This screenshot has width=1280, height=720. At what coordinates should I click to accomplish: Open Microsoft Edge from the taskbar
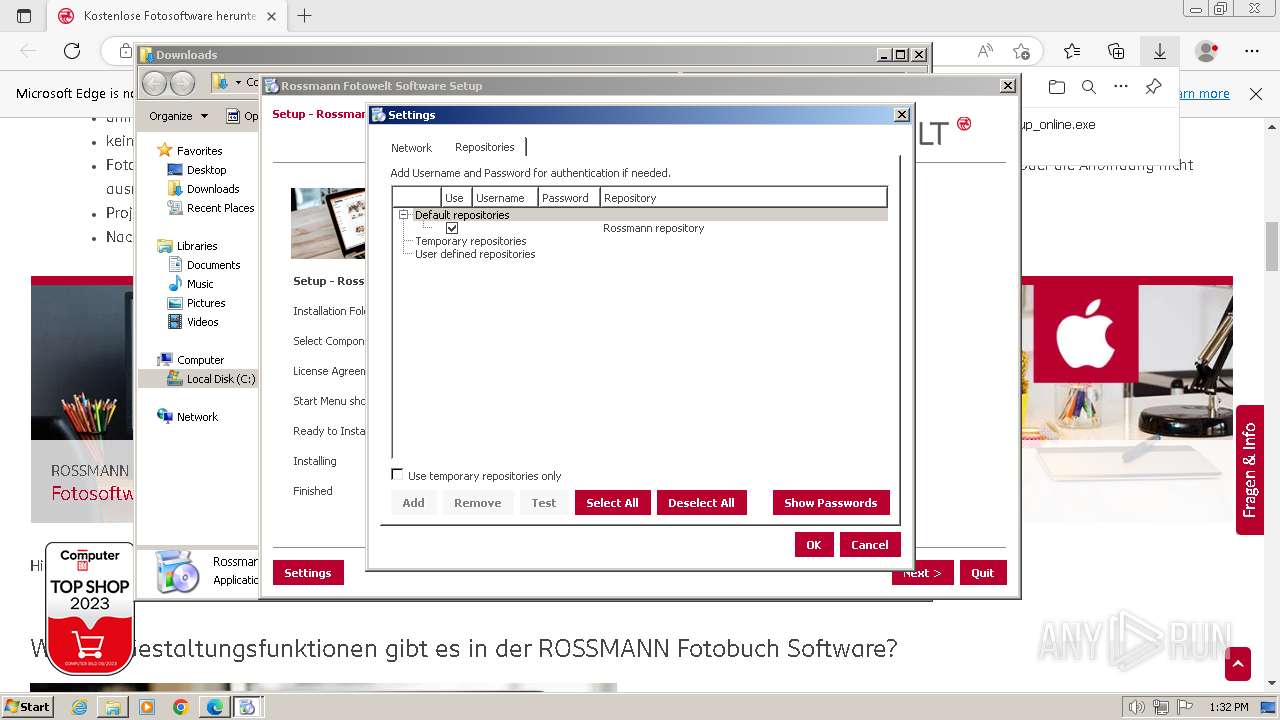click(214, 707)
